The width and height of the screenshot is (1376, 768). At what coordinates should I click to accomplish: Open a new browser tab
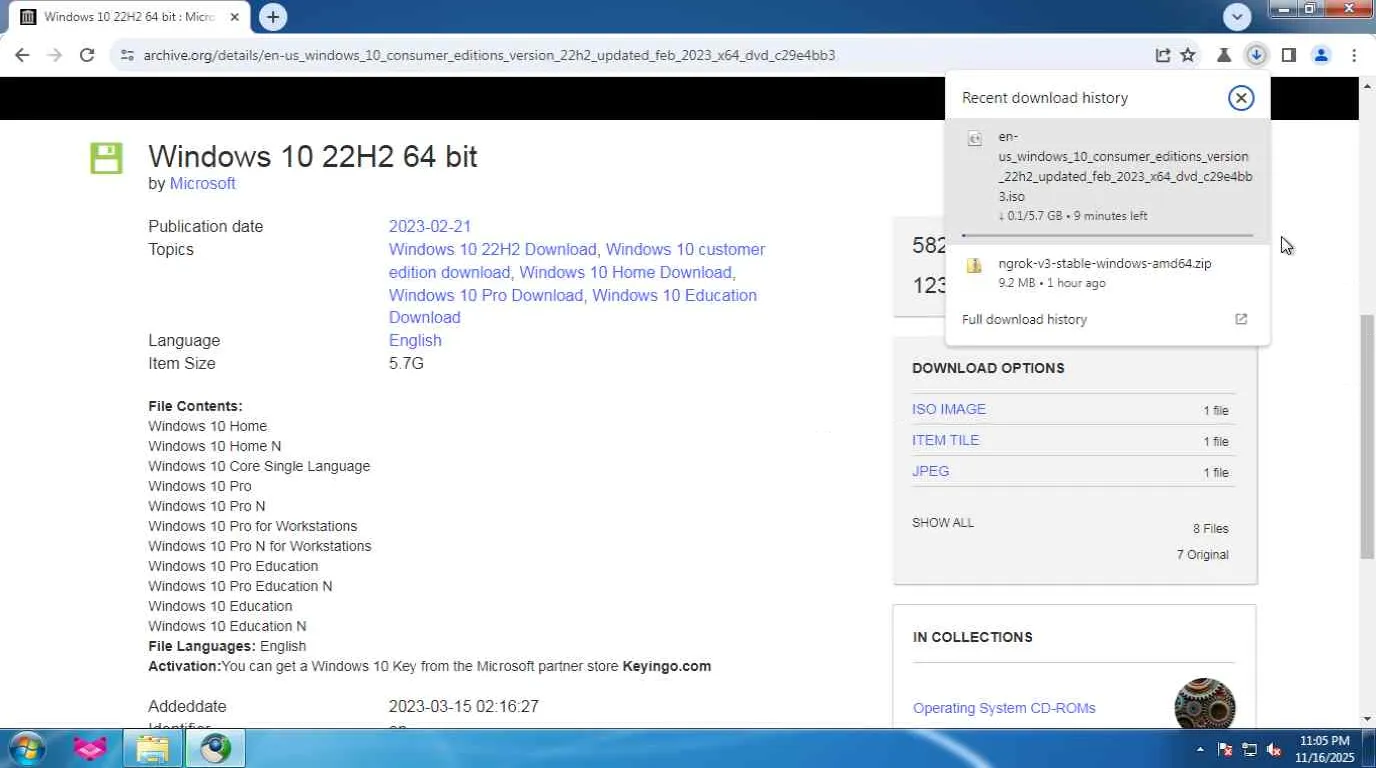272,17
